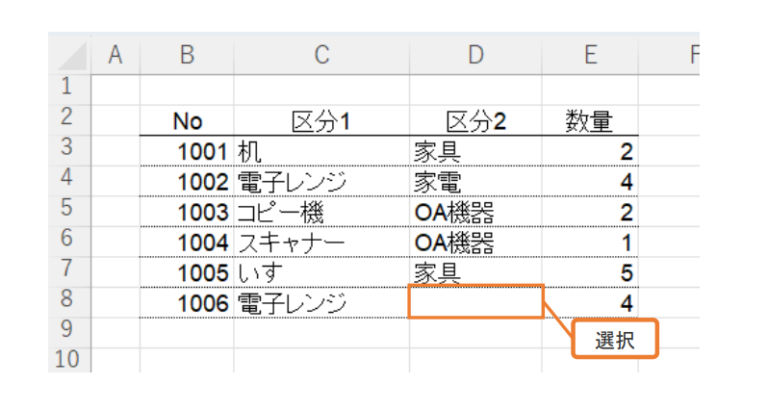Select column E header

[590, 56]
